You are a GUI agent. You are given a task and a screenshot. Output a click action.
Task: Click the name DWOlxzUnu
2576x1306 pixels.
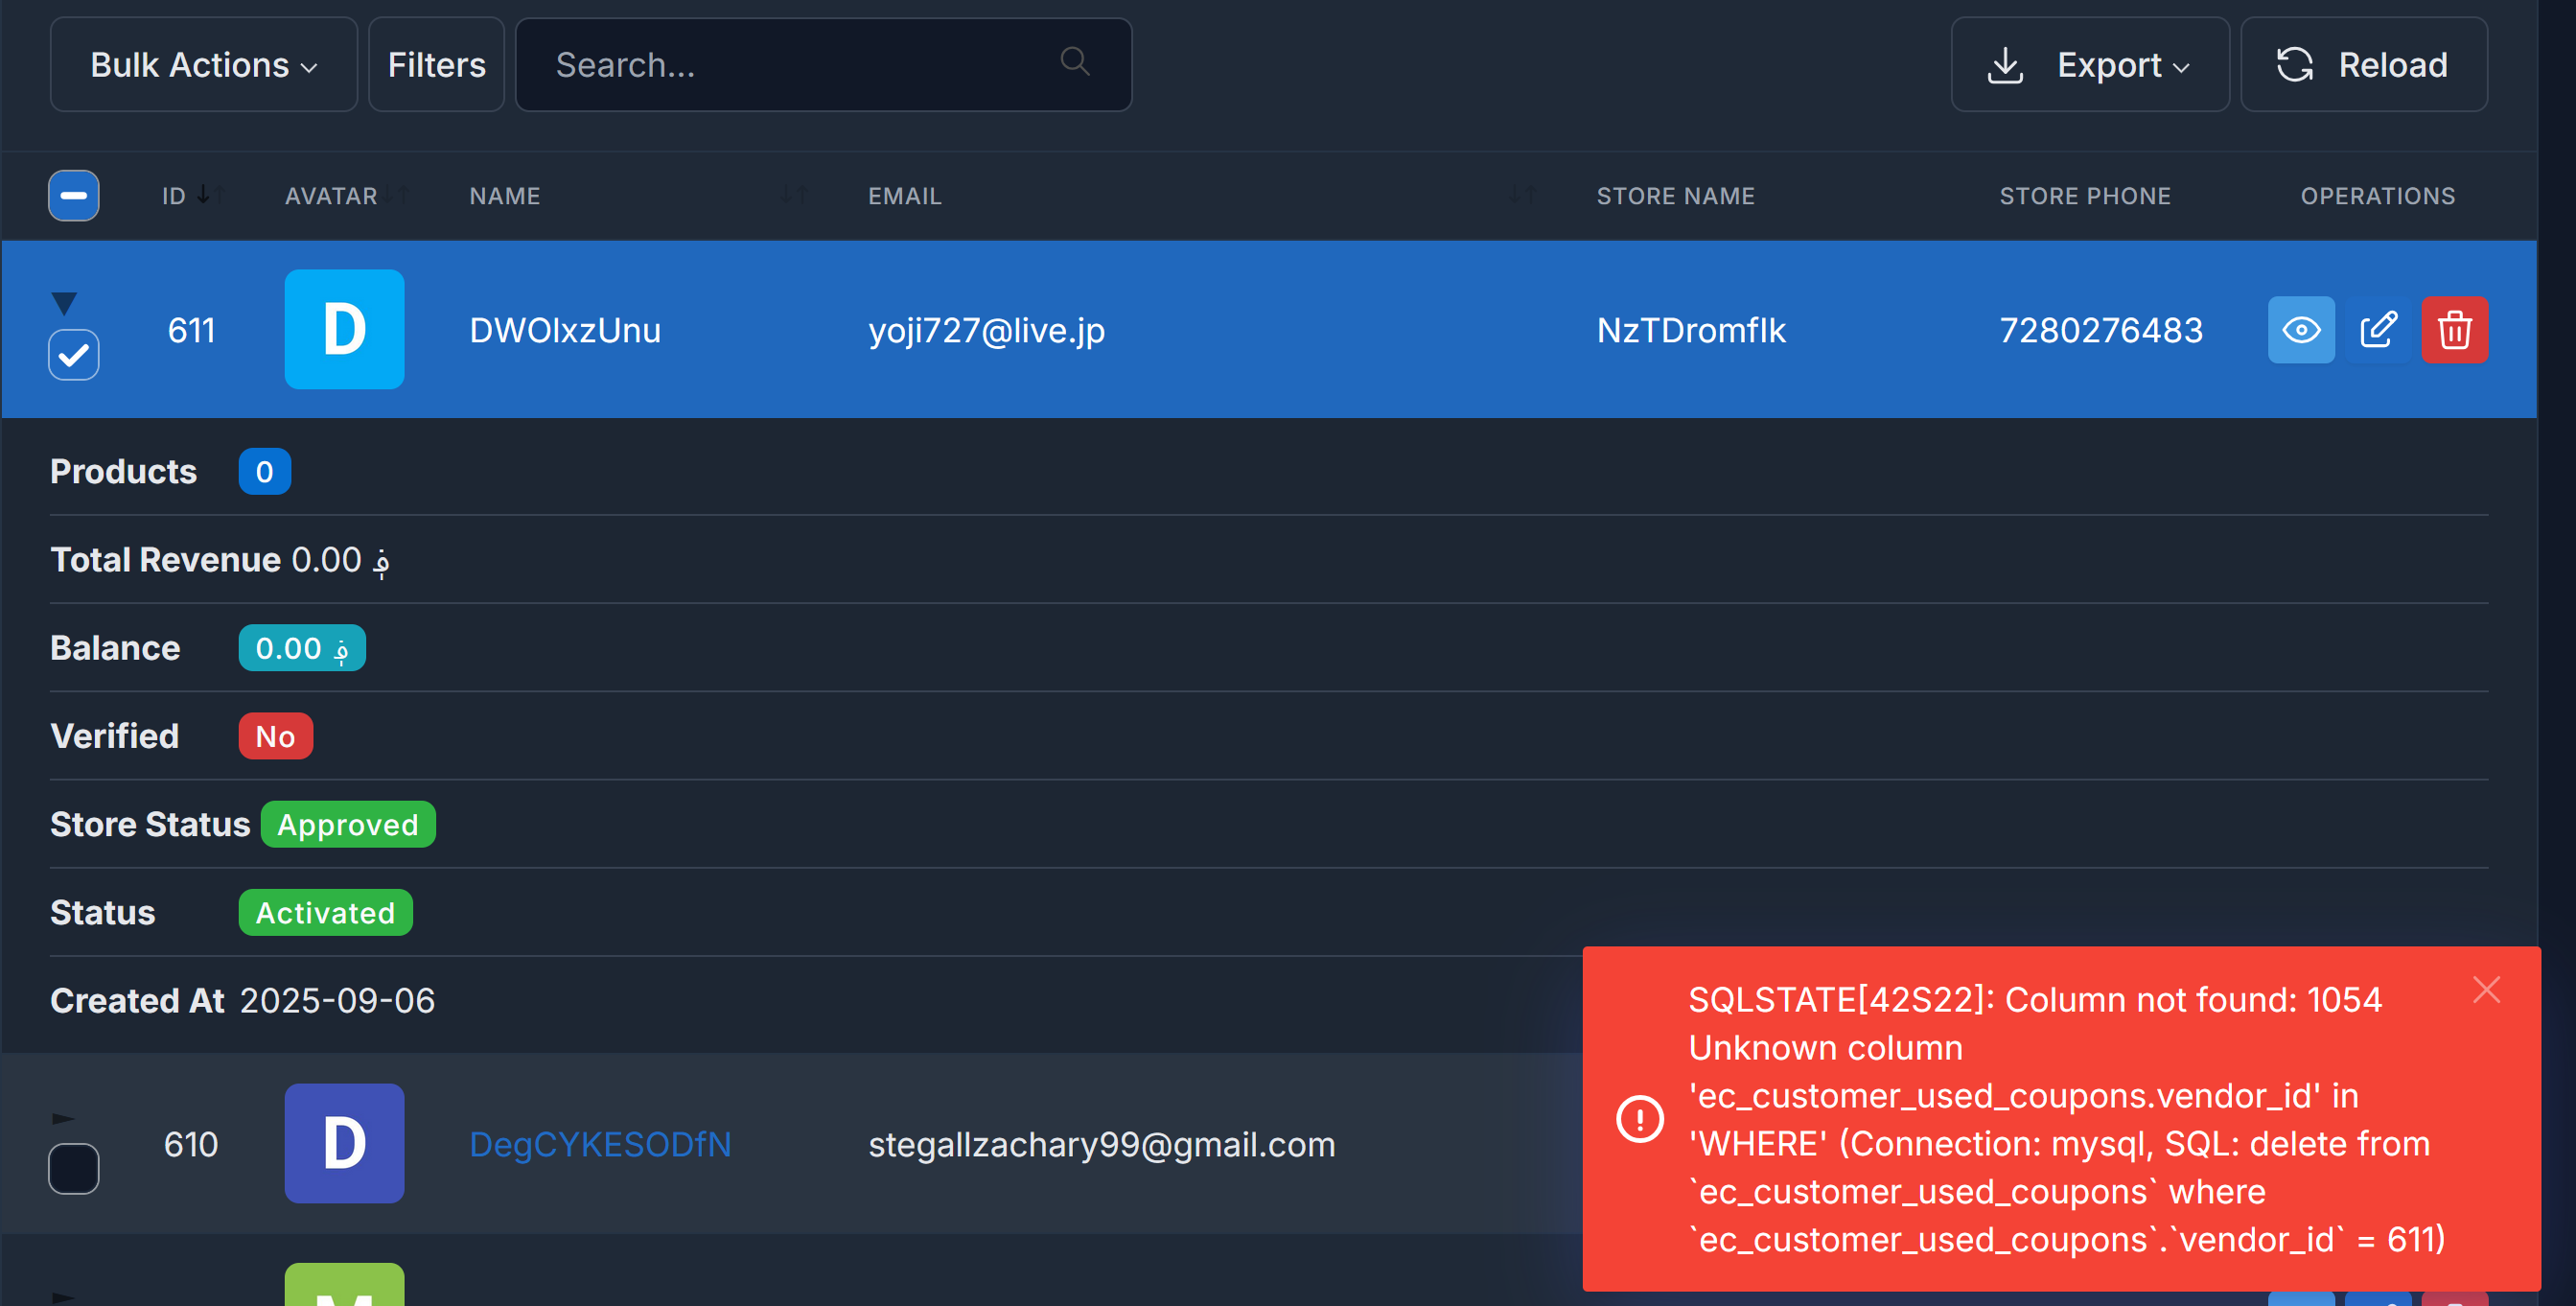tap(565, 330)
